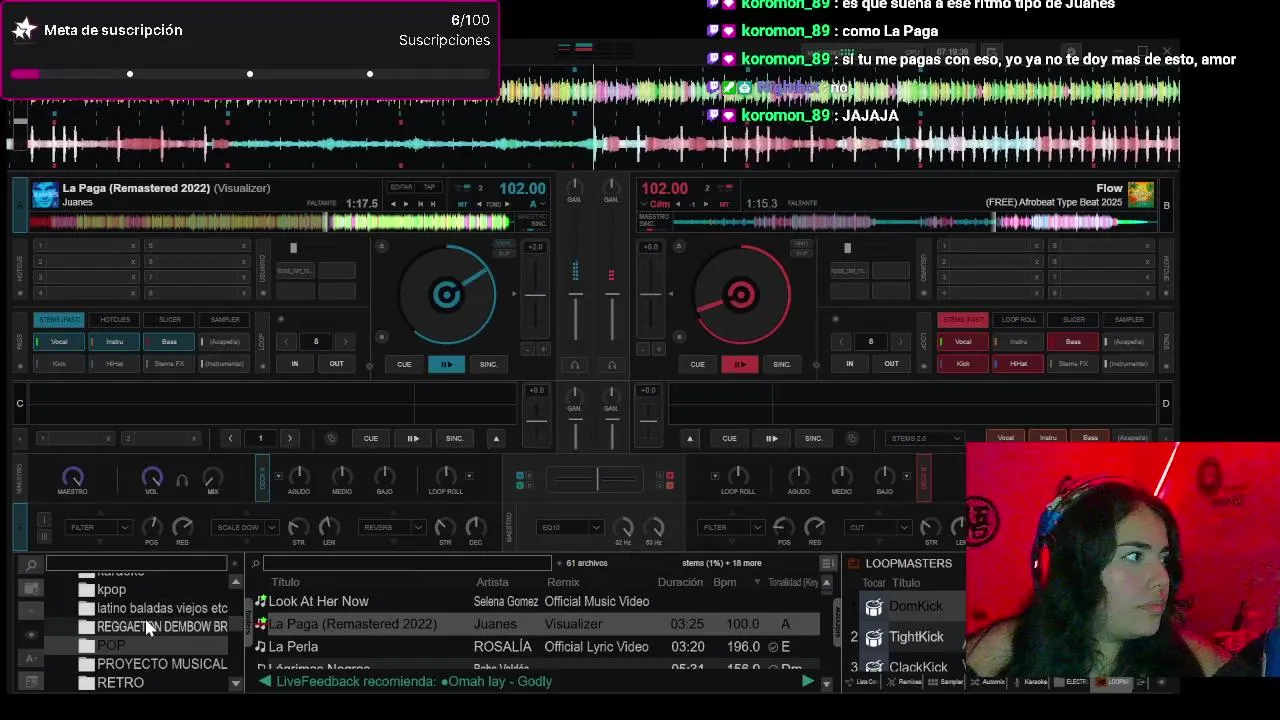This screenshot has width=1280, height=720.
Task: Select the La Perla track row
Action: (x=536, y=647)
